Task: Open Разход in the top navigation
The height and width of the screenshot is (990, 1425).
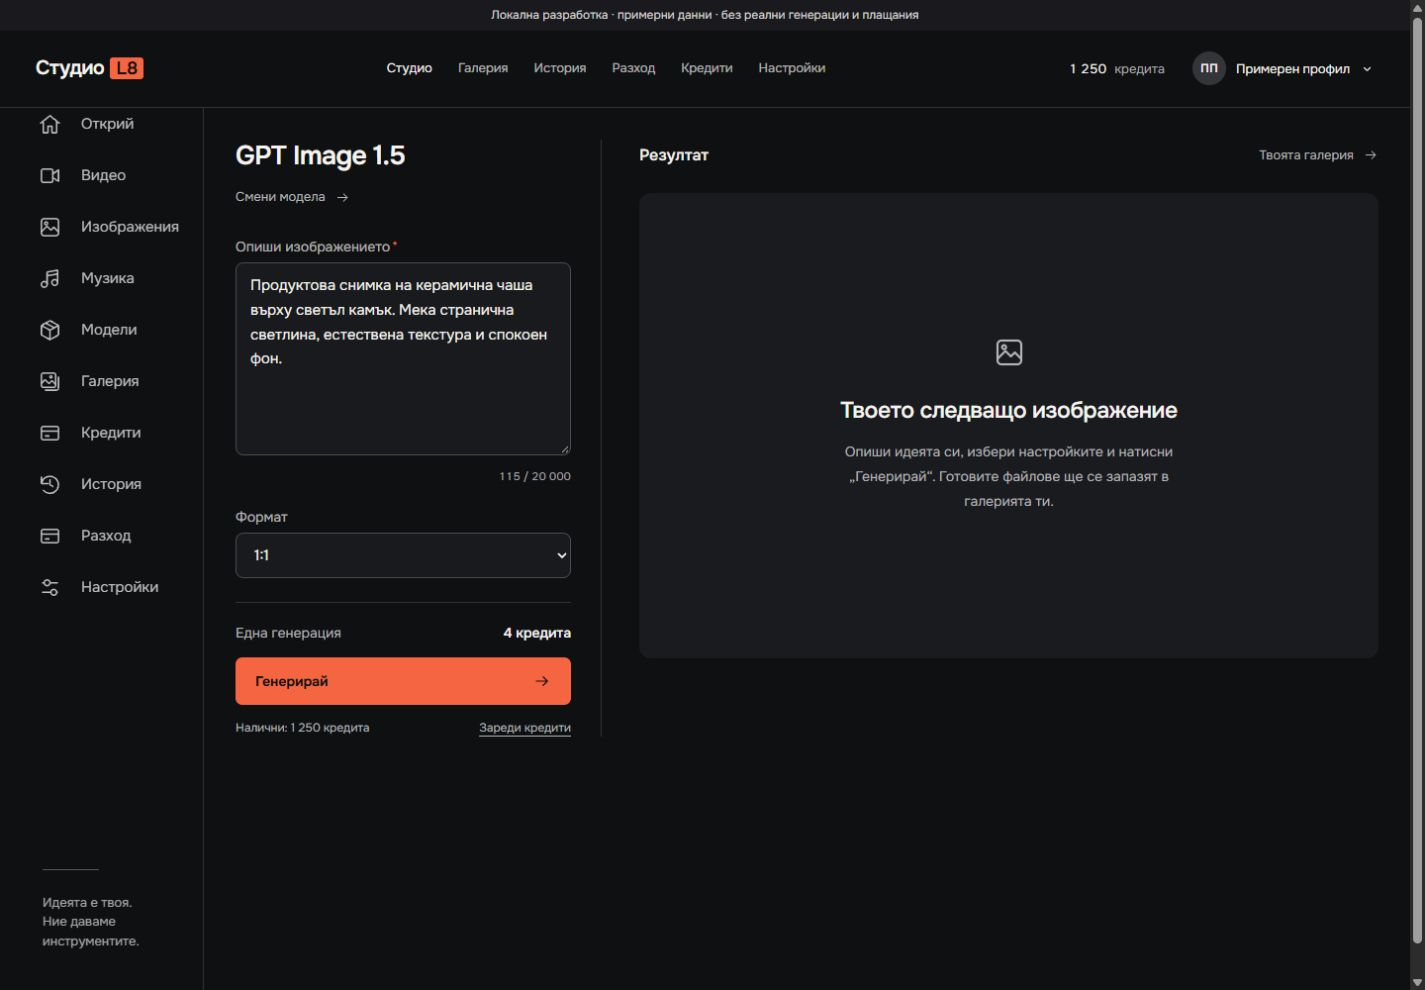Action: 634,68
